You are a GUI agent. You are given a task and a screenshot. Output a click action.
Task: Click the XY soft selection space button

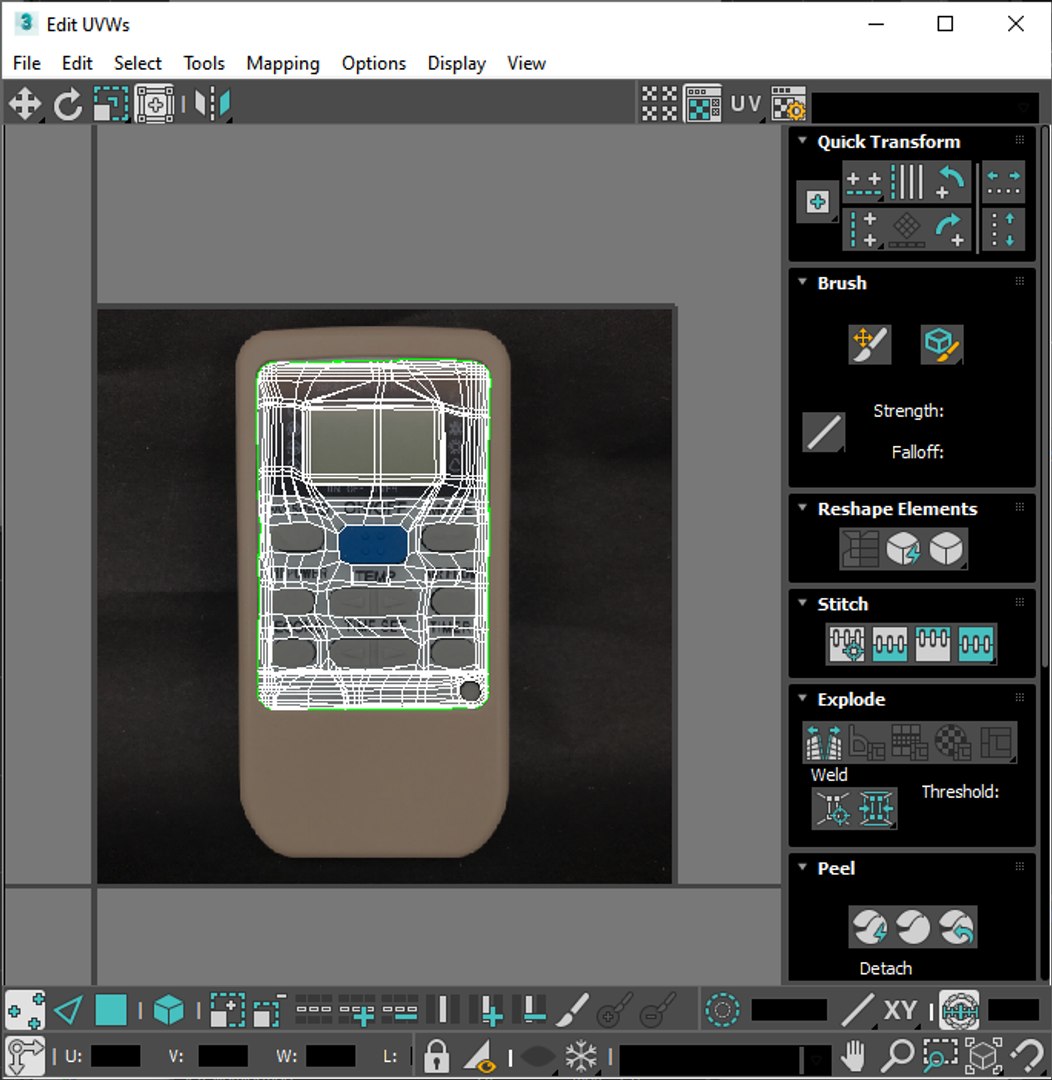900,1010
